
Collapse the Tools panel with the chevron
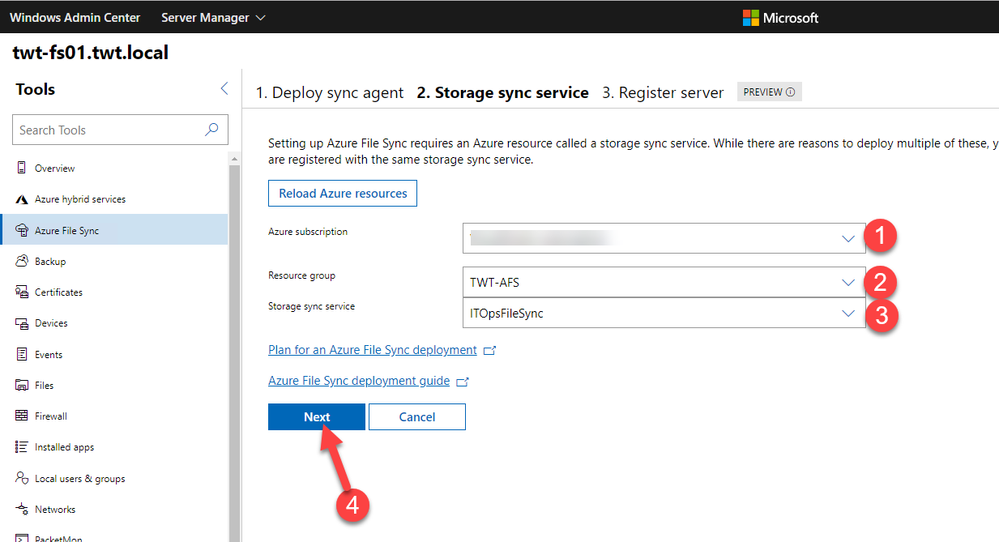(224, 89)
